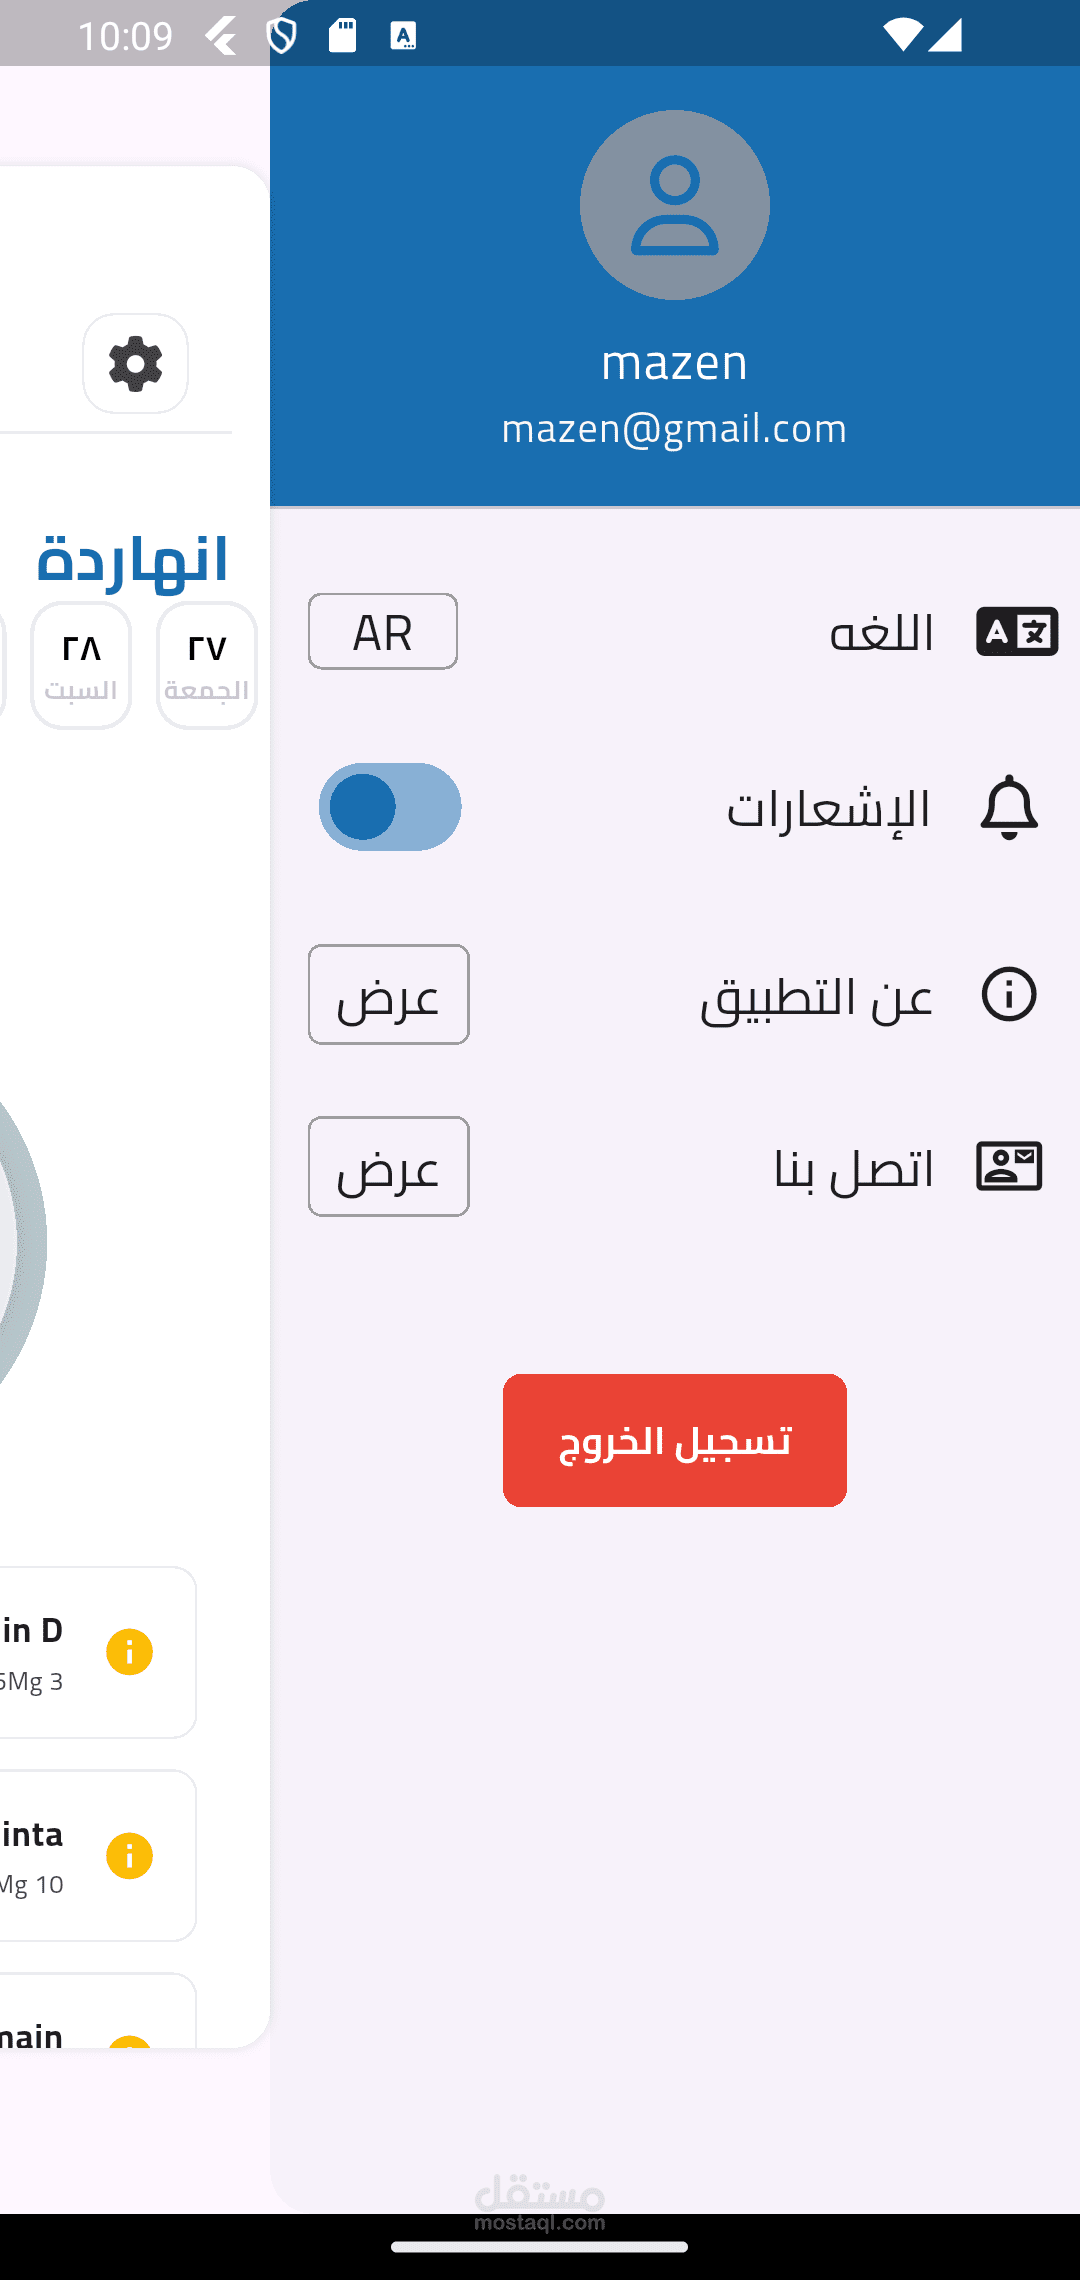Screen dimensions: 1080x2280
Task: Tap the Android gesture navigation bar
Action: tap(540, 2246)
